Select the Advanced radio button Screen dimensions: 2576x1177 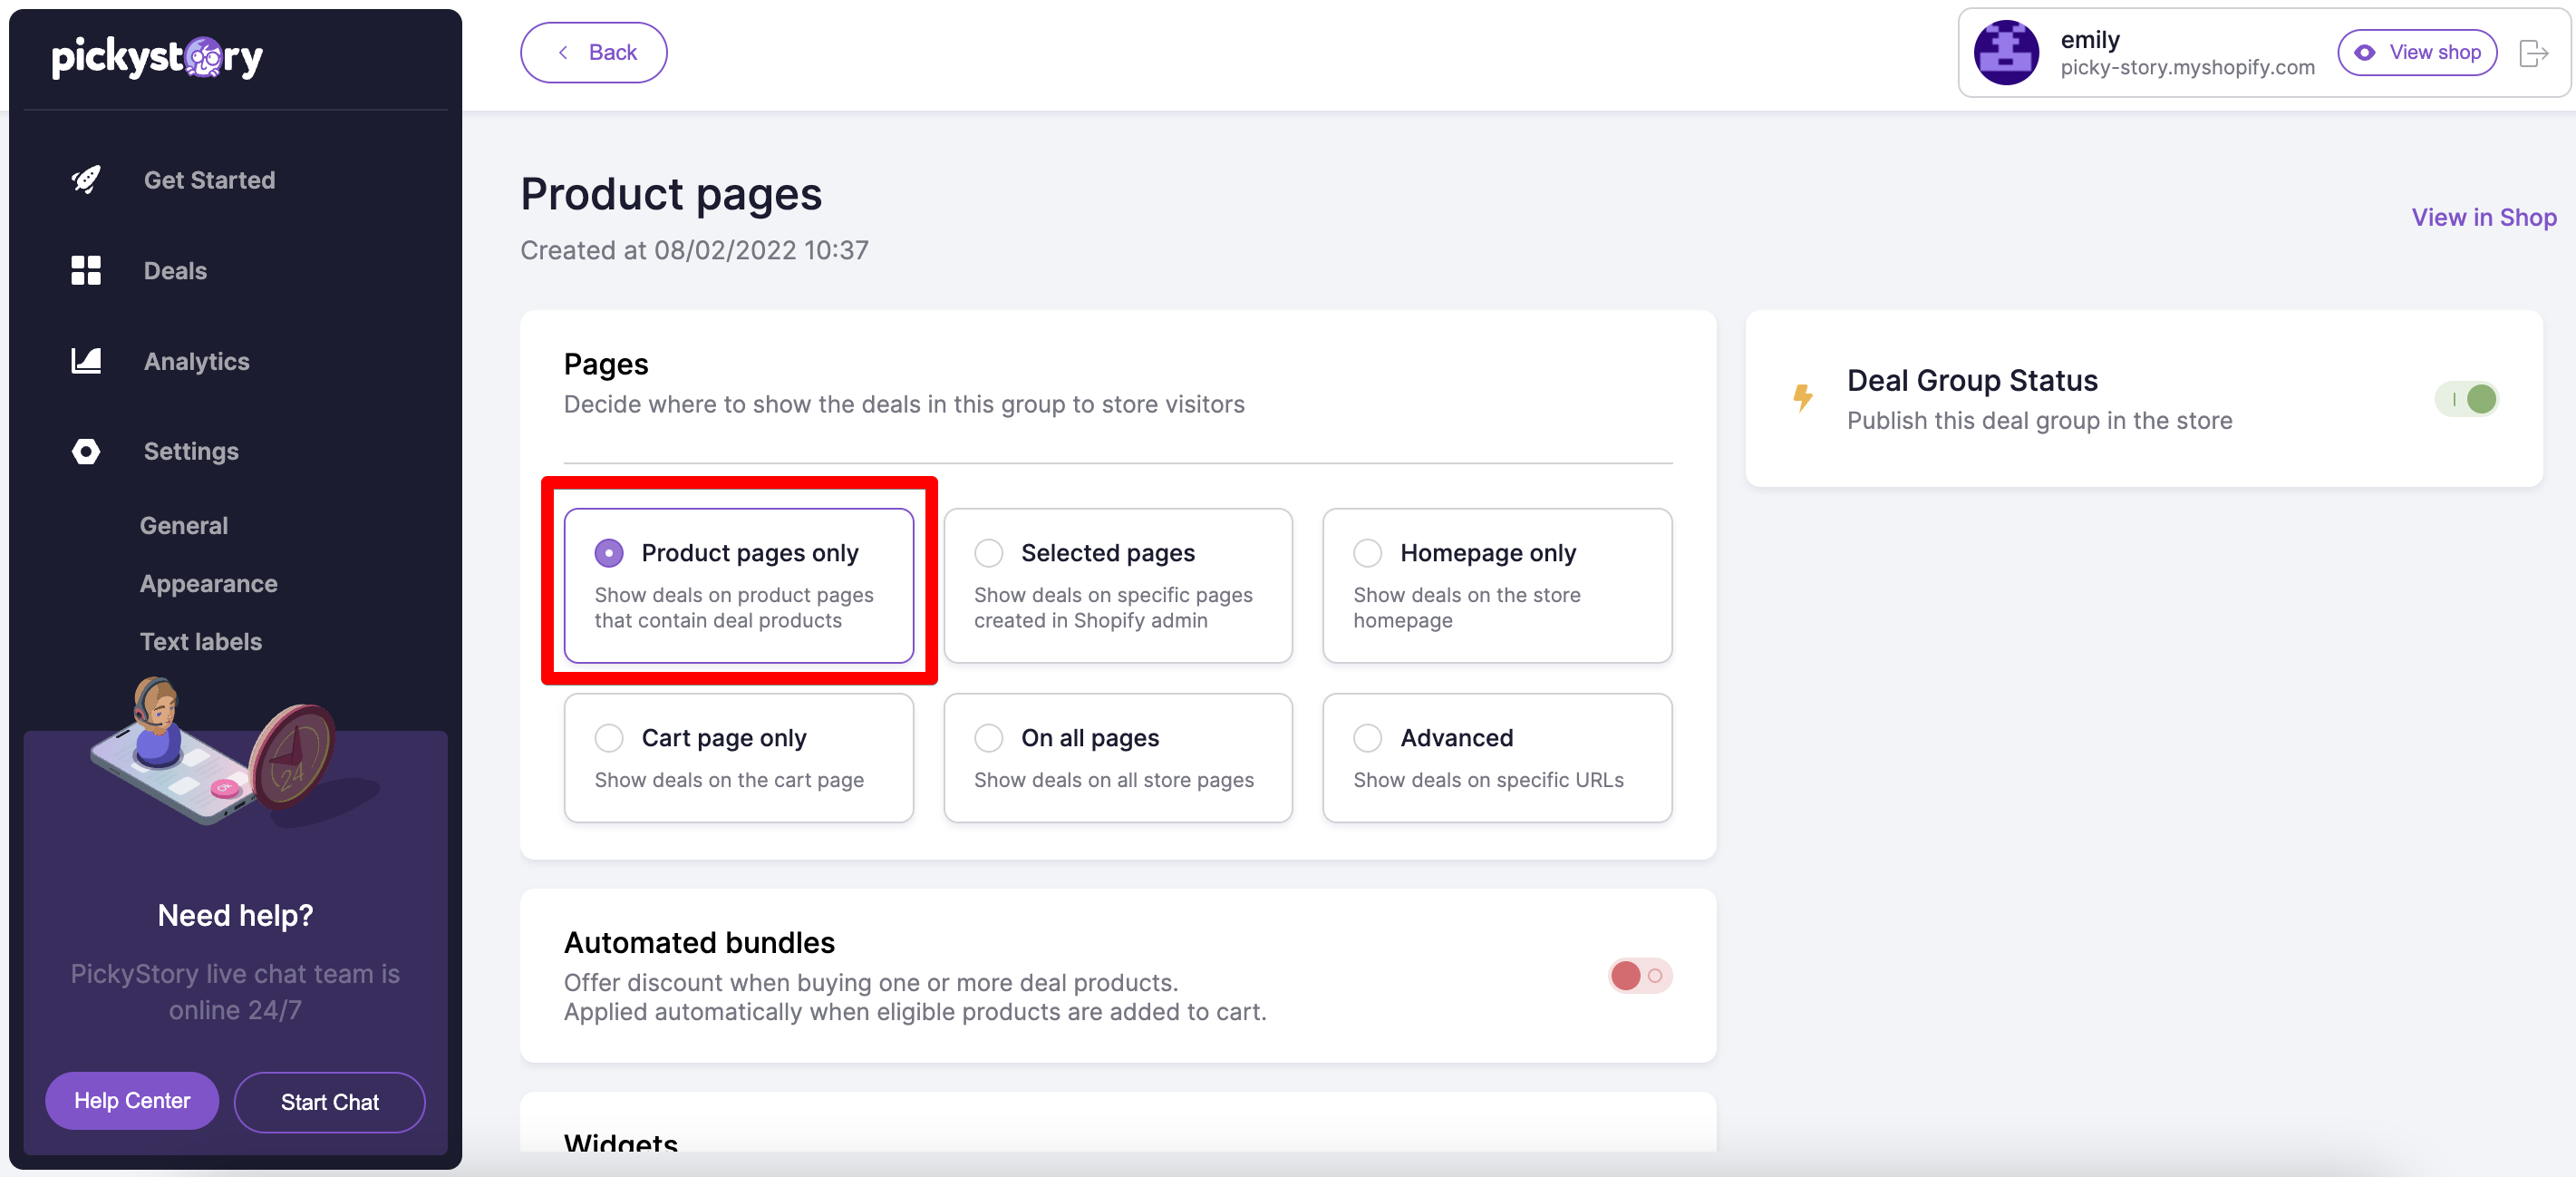(1367, 738)
